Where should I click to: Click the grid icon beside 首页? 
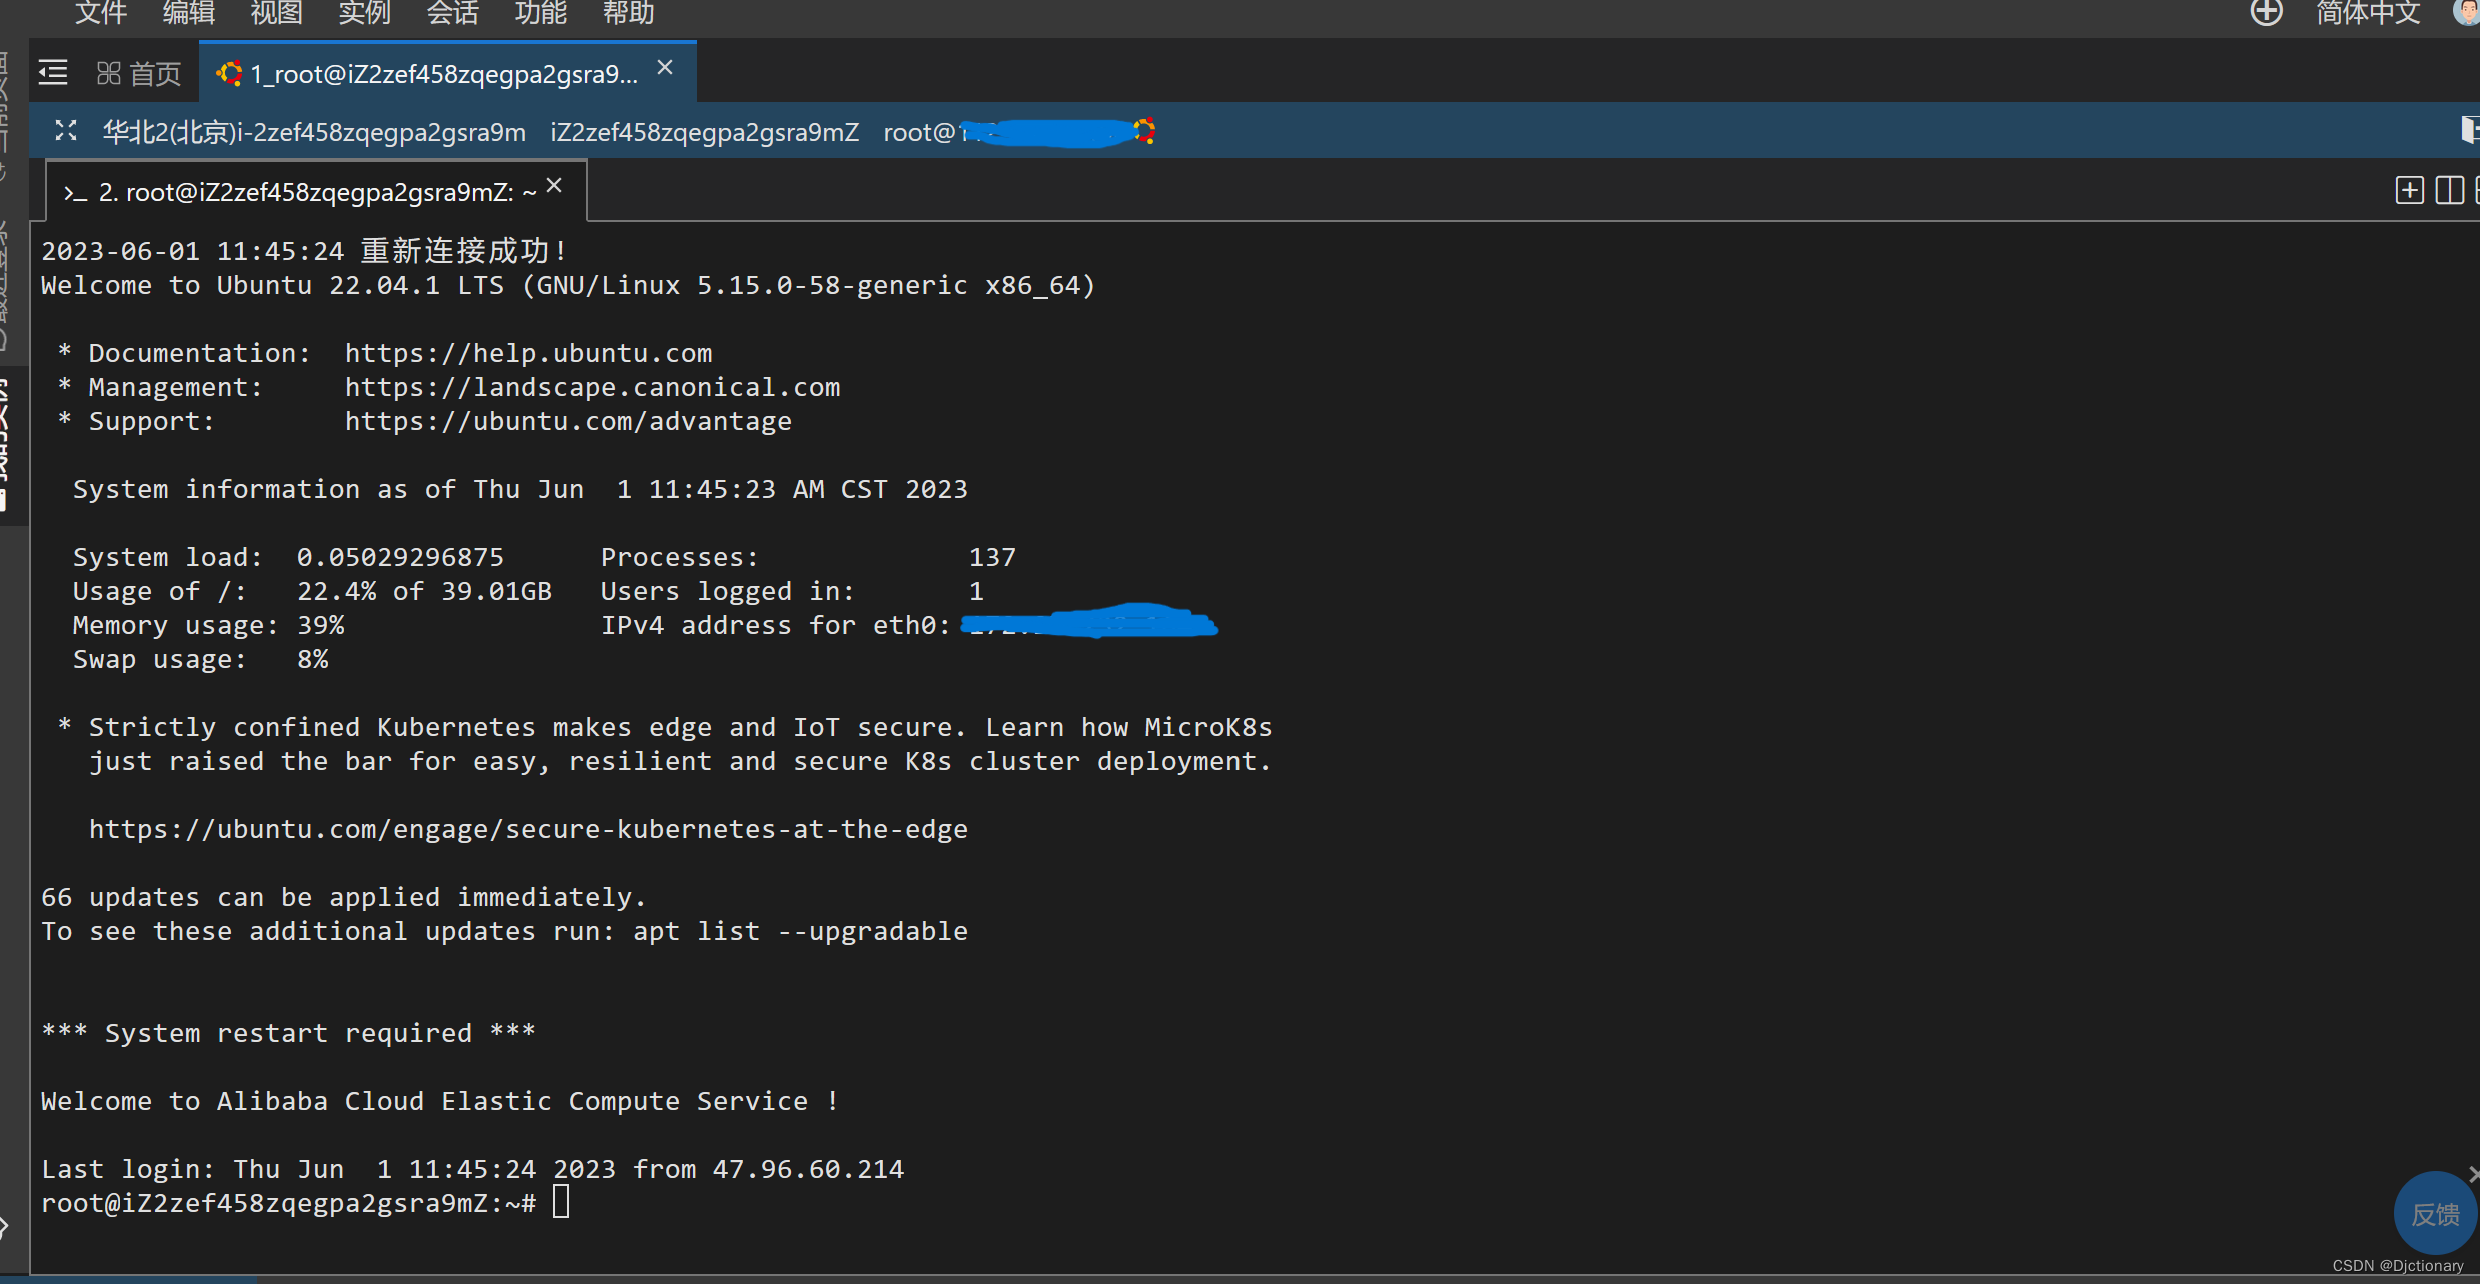(x=108, y=73)
